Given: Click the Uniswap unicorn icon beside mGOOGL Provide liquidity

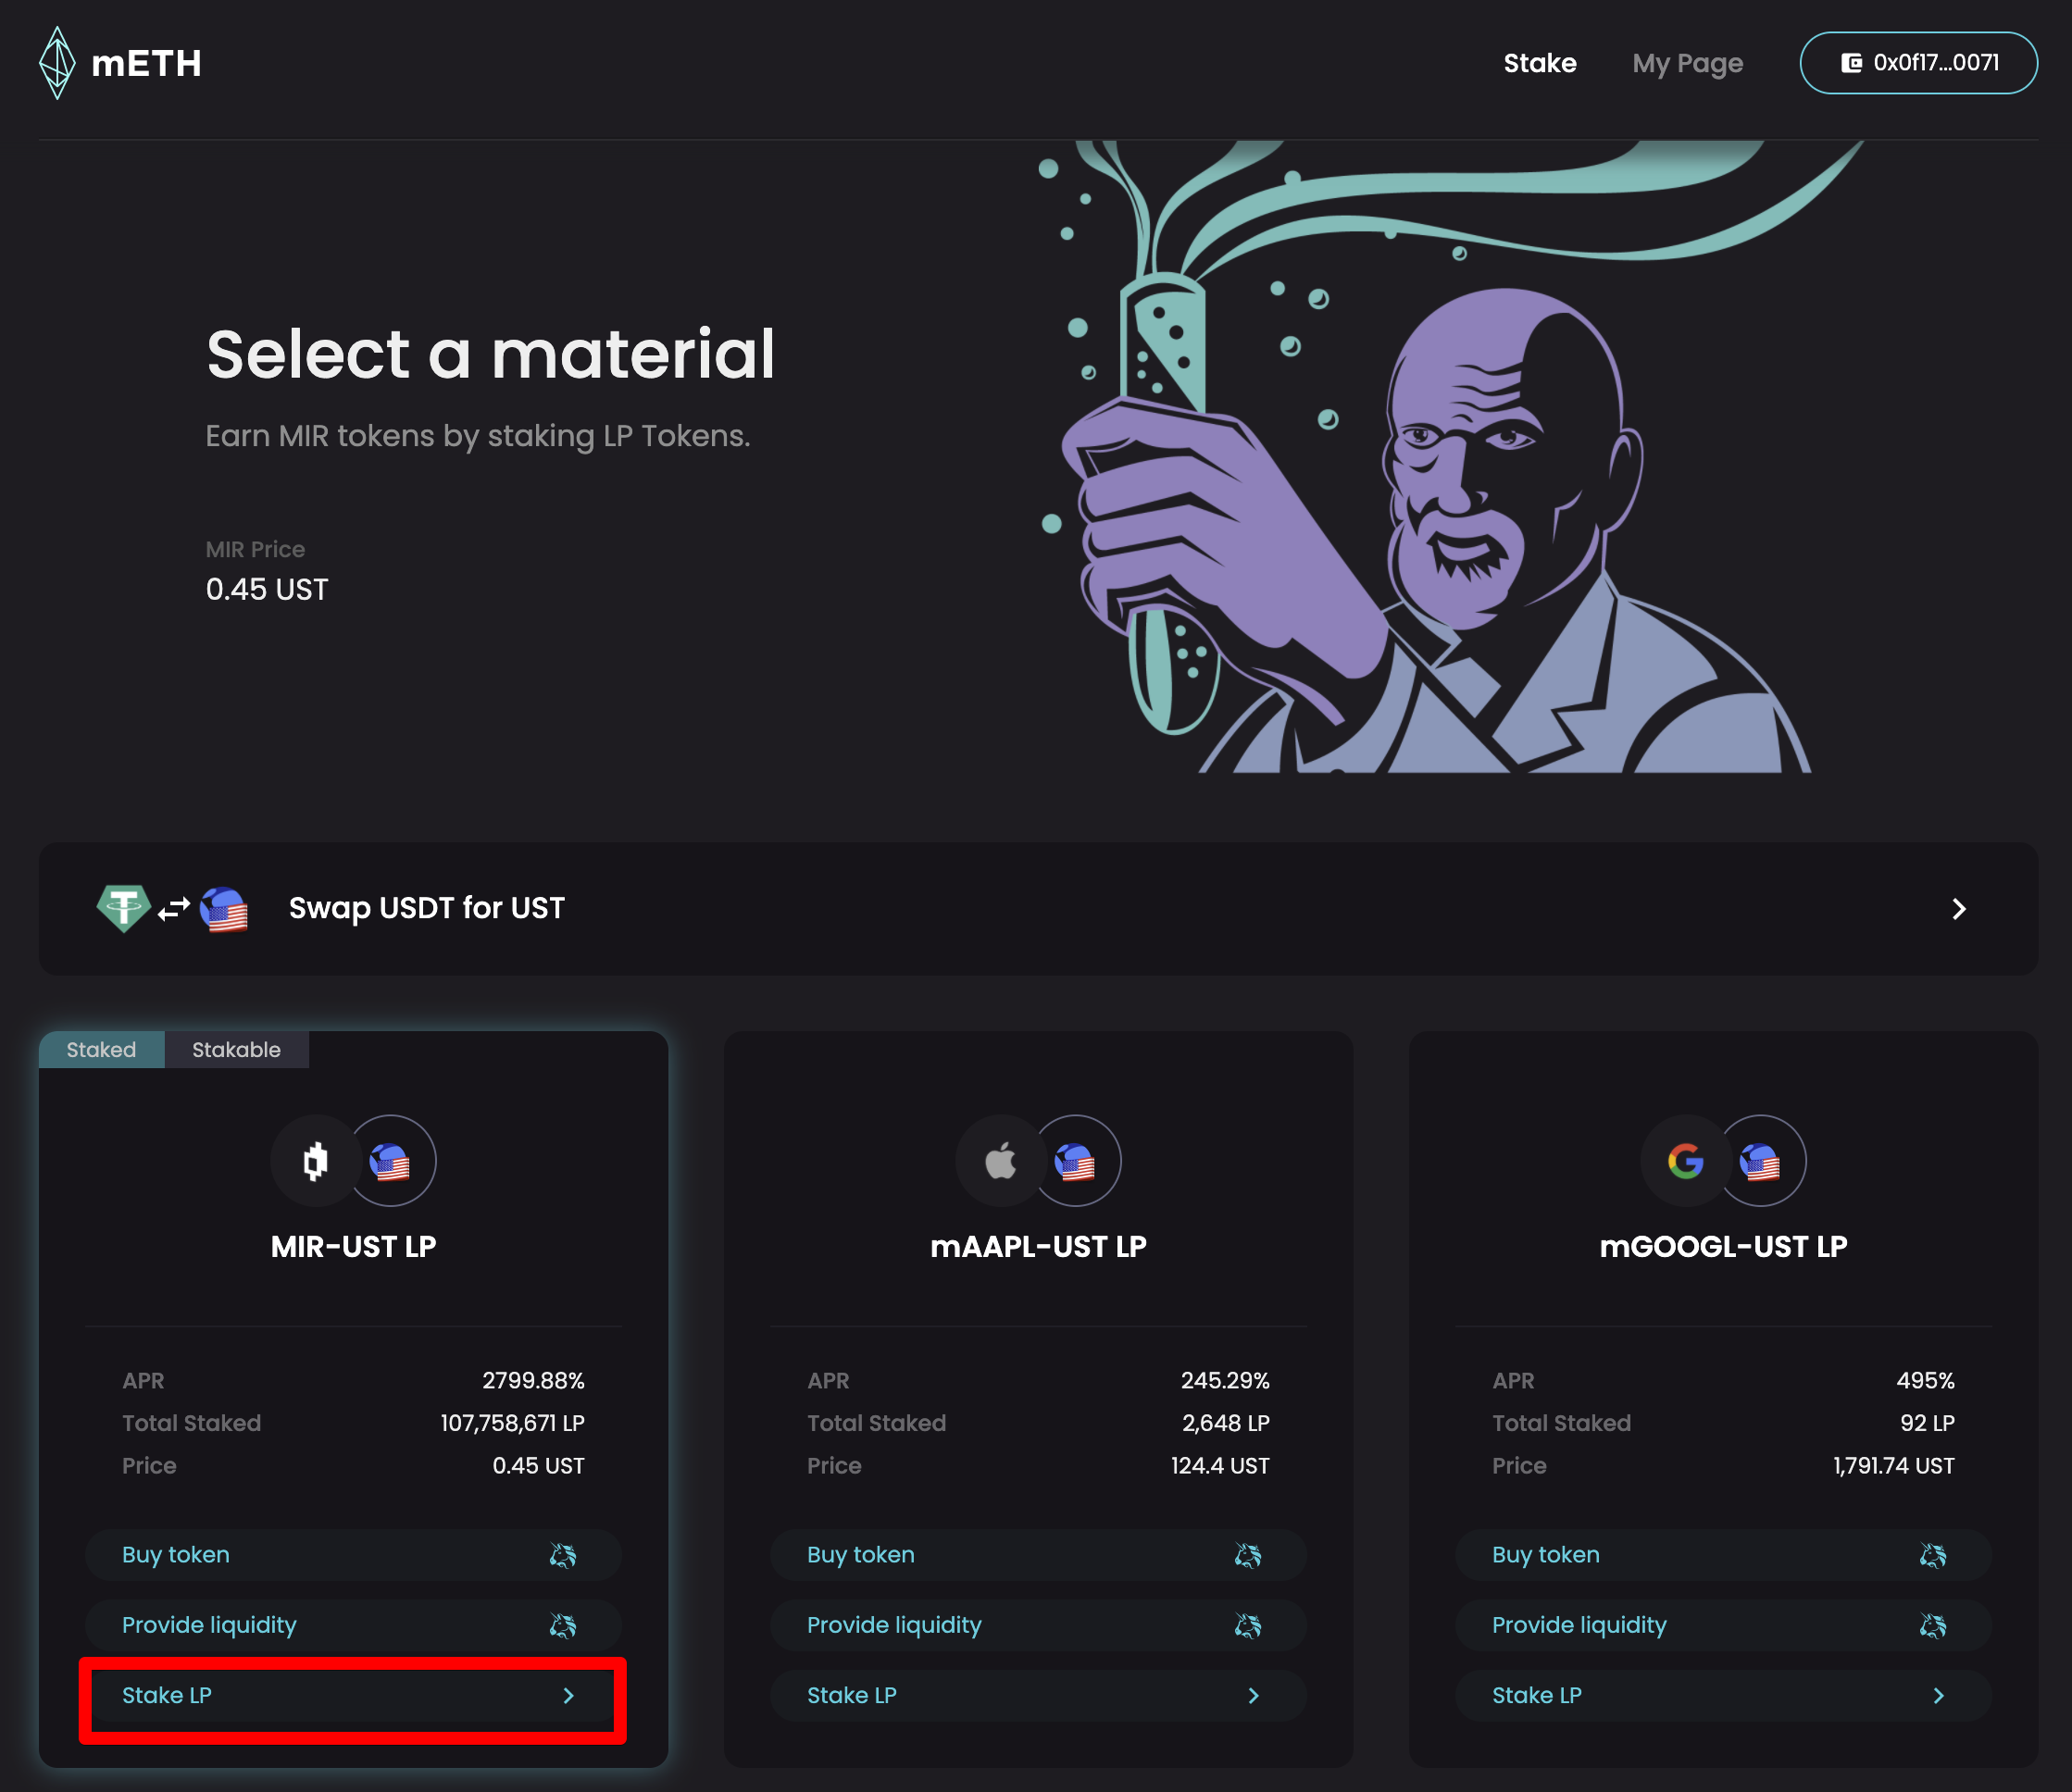Looking at the screenshot, I should pyautogui.click(x=1932, y=1626).
